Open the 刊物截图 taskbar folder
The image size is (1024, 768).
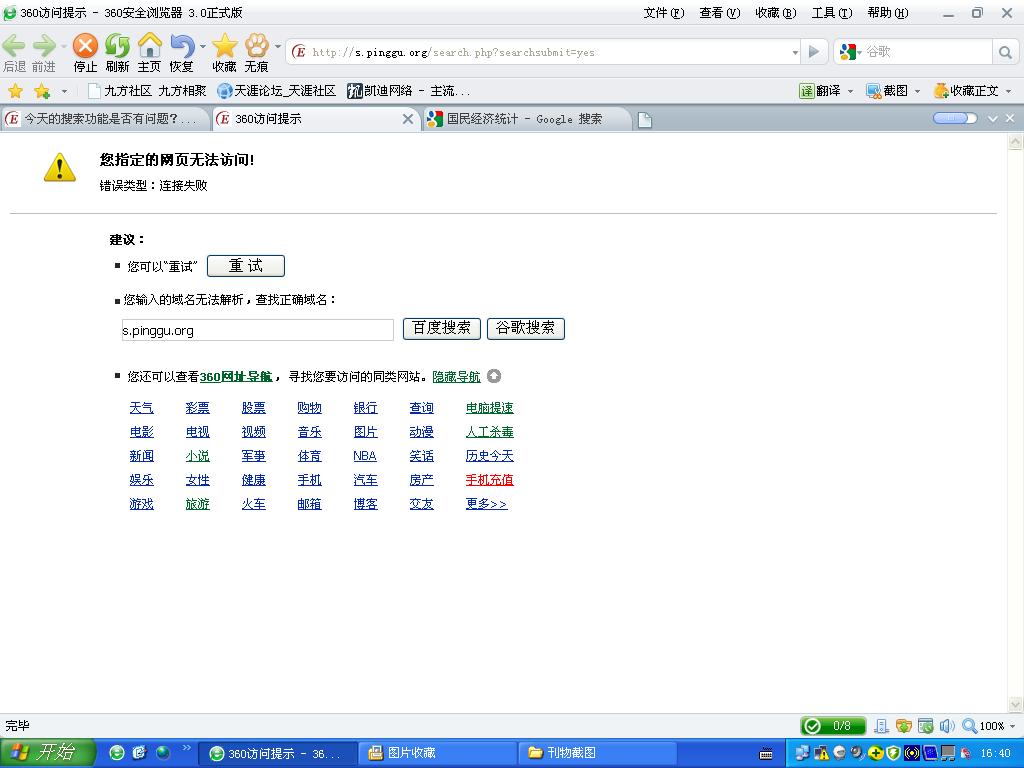click(596, 753)
